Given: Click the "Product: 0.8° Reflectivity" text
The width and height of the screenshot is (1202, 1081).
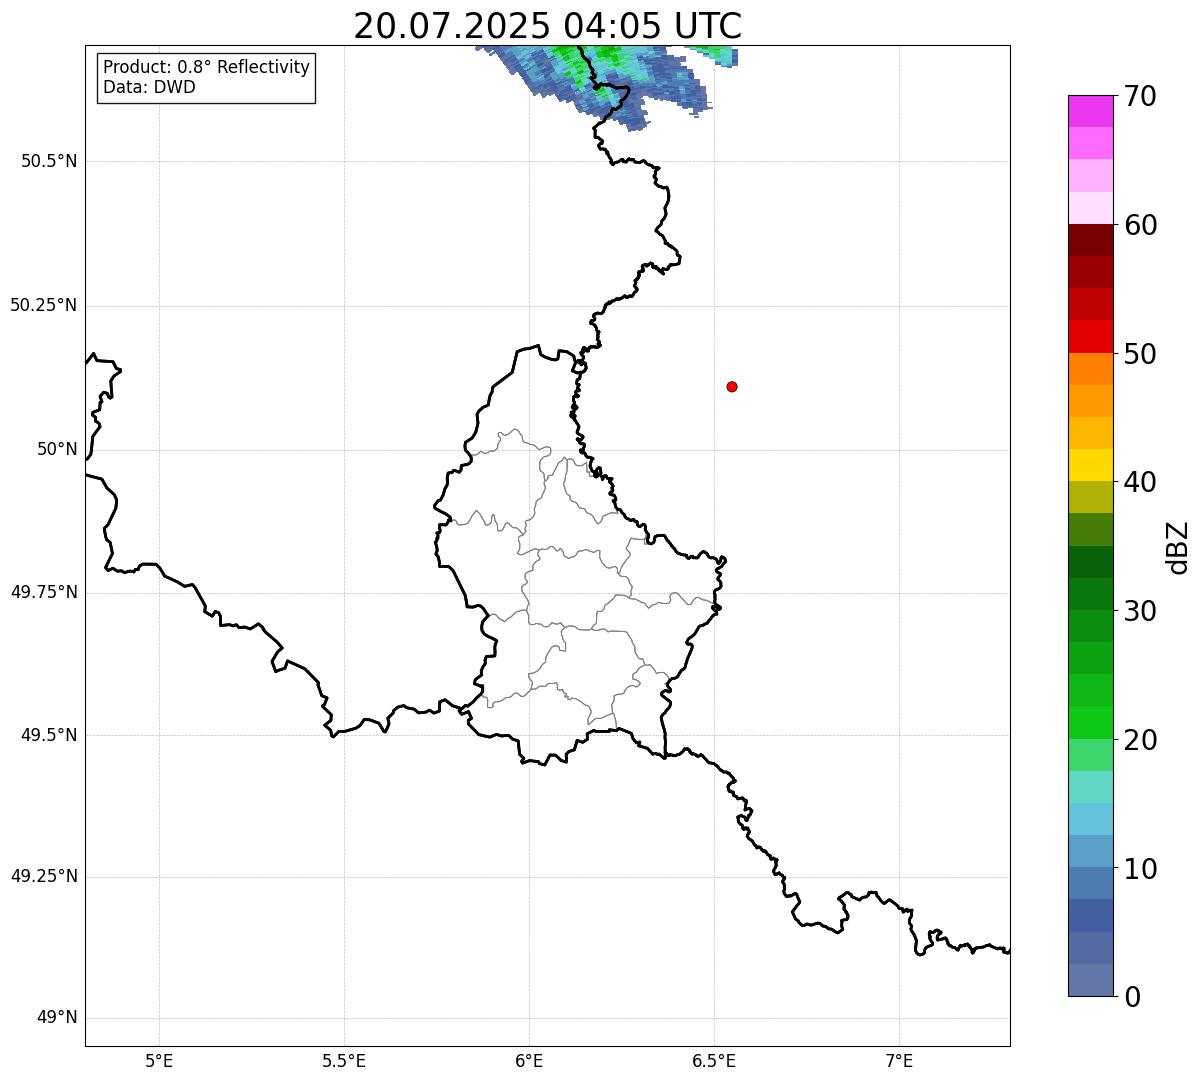Looking at the screenshot, I should tap(207, 67).
